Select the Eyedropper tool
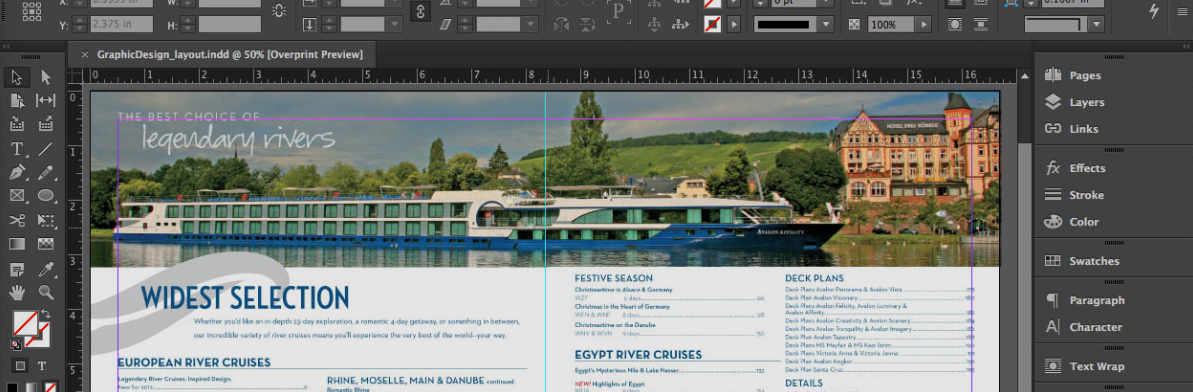 tap(46, 269)
